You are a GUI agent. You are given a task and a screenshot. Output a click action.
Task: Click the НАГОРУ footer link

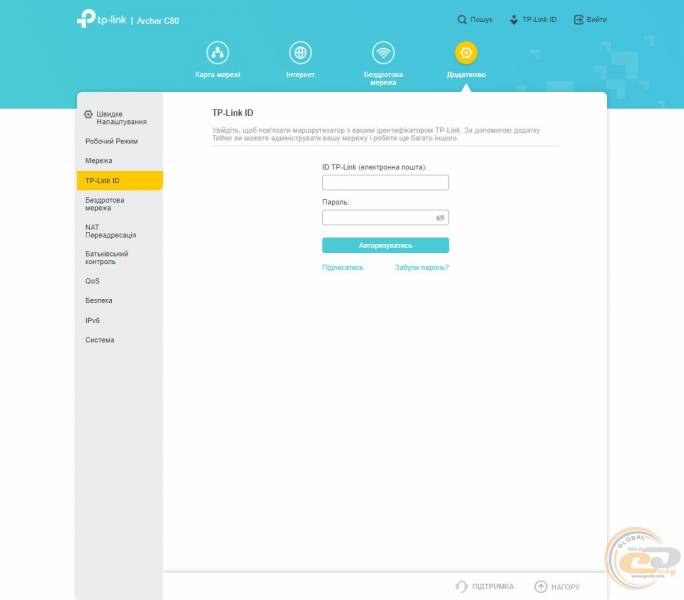[565, 587]
